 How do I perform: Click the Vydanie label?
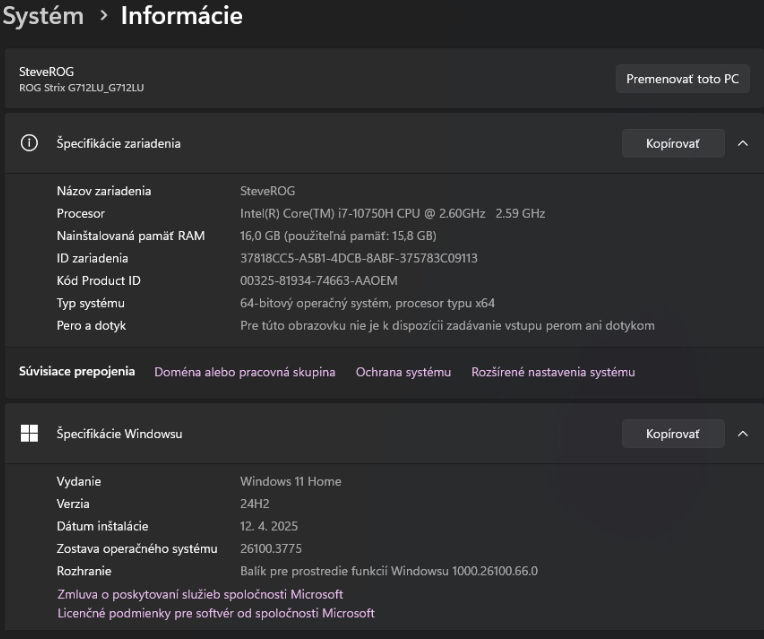point(79,481)
